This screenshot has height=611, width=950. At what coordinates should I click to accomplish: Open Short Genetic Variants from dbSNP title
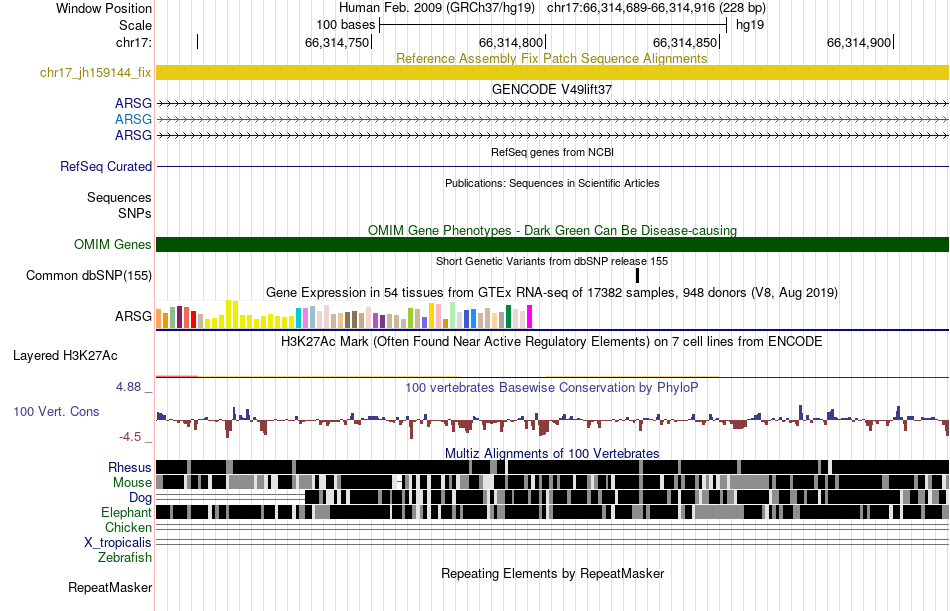(x=552, y=261)
